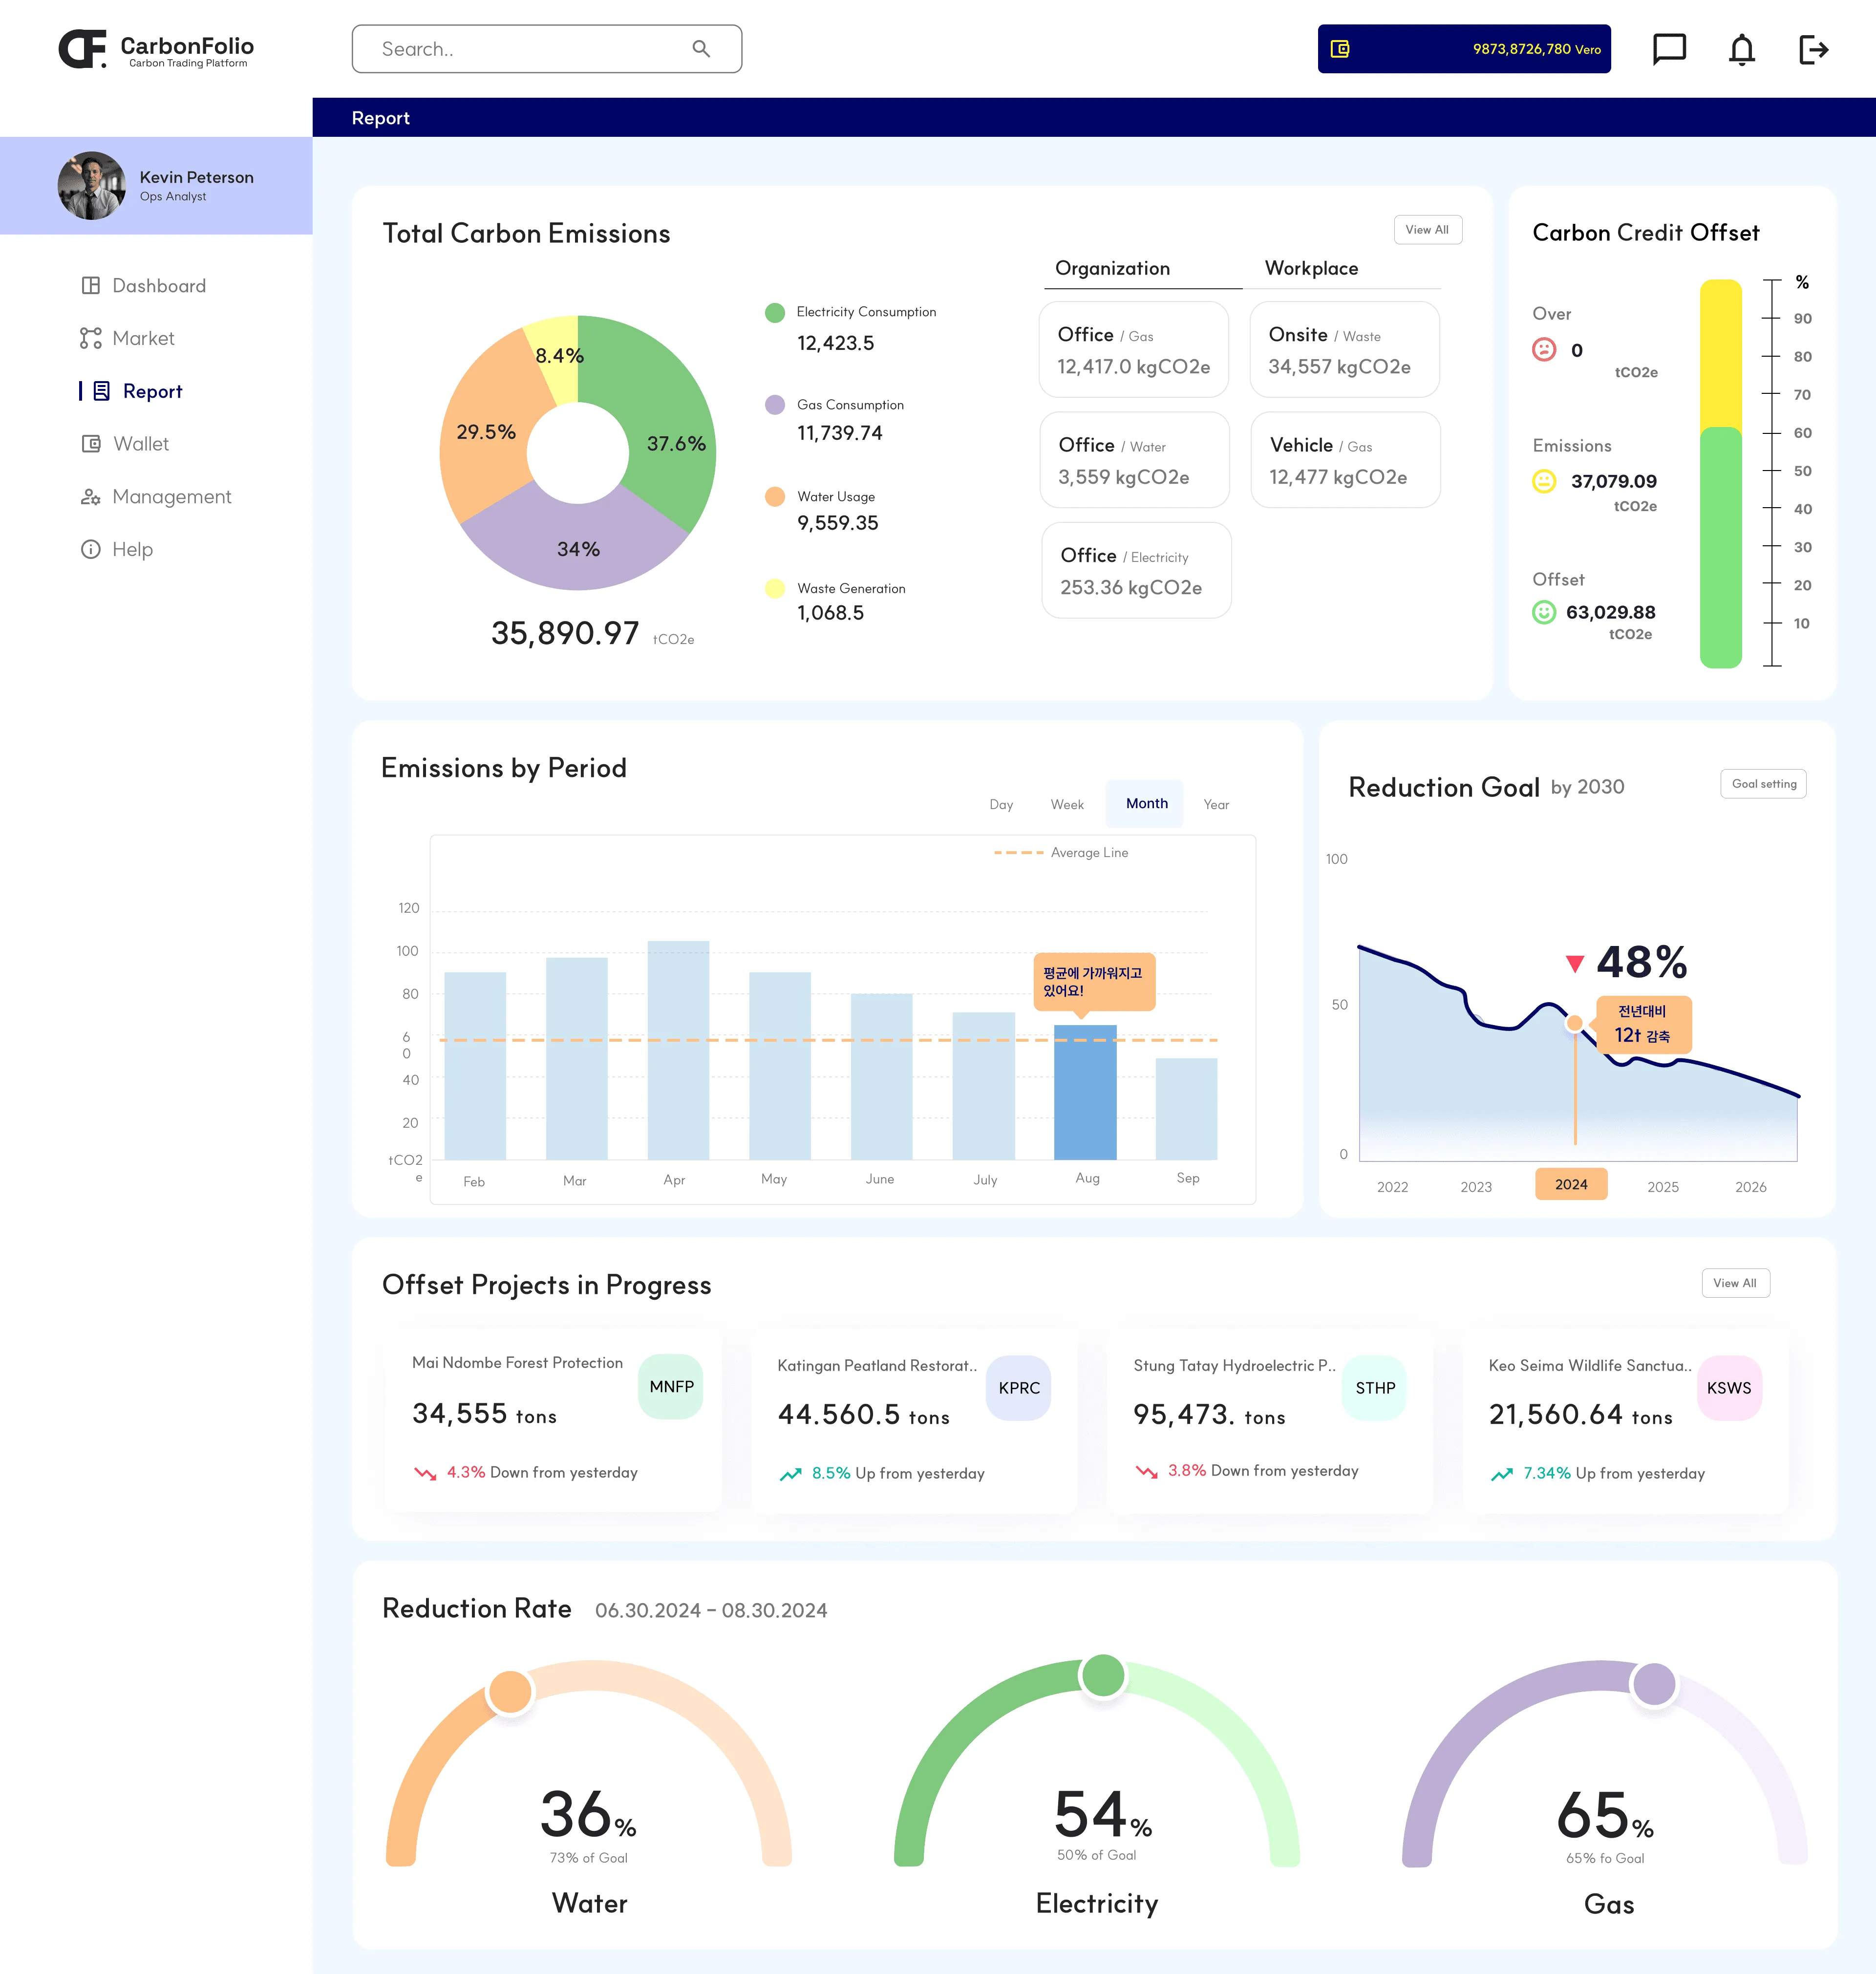Click the search magnifier icon
Screen dimensions: 1876x1974
pos(701,49)
